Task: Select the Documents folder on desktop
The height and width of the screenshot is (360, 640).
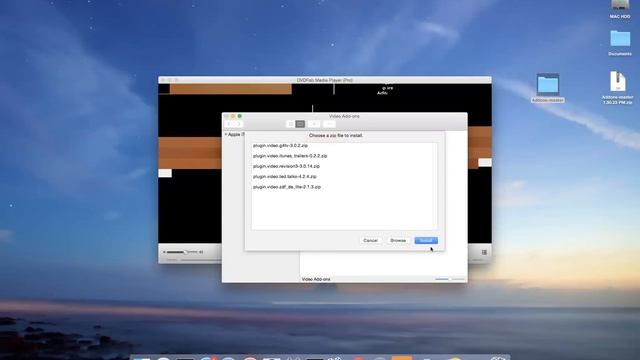Action: (620, 43)
